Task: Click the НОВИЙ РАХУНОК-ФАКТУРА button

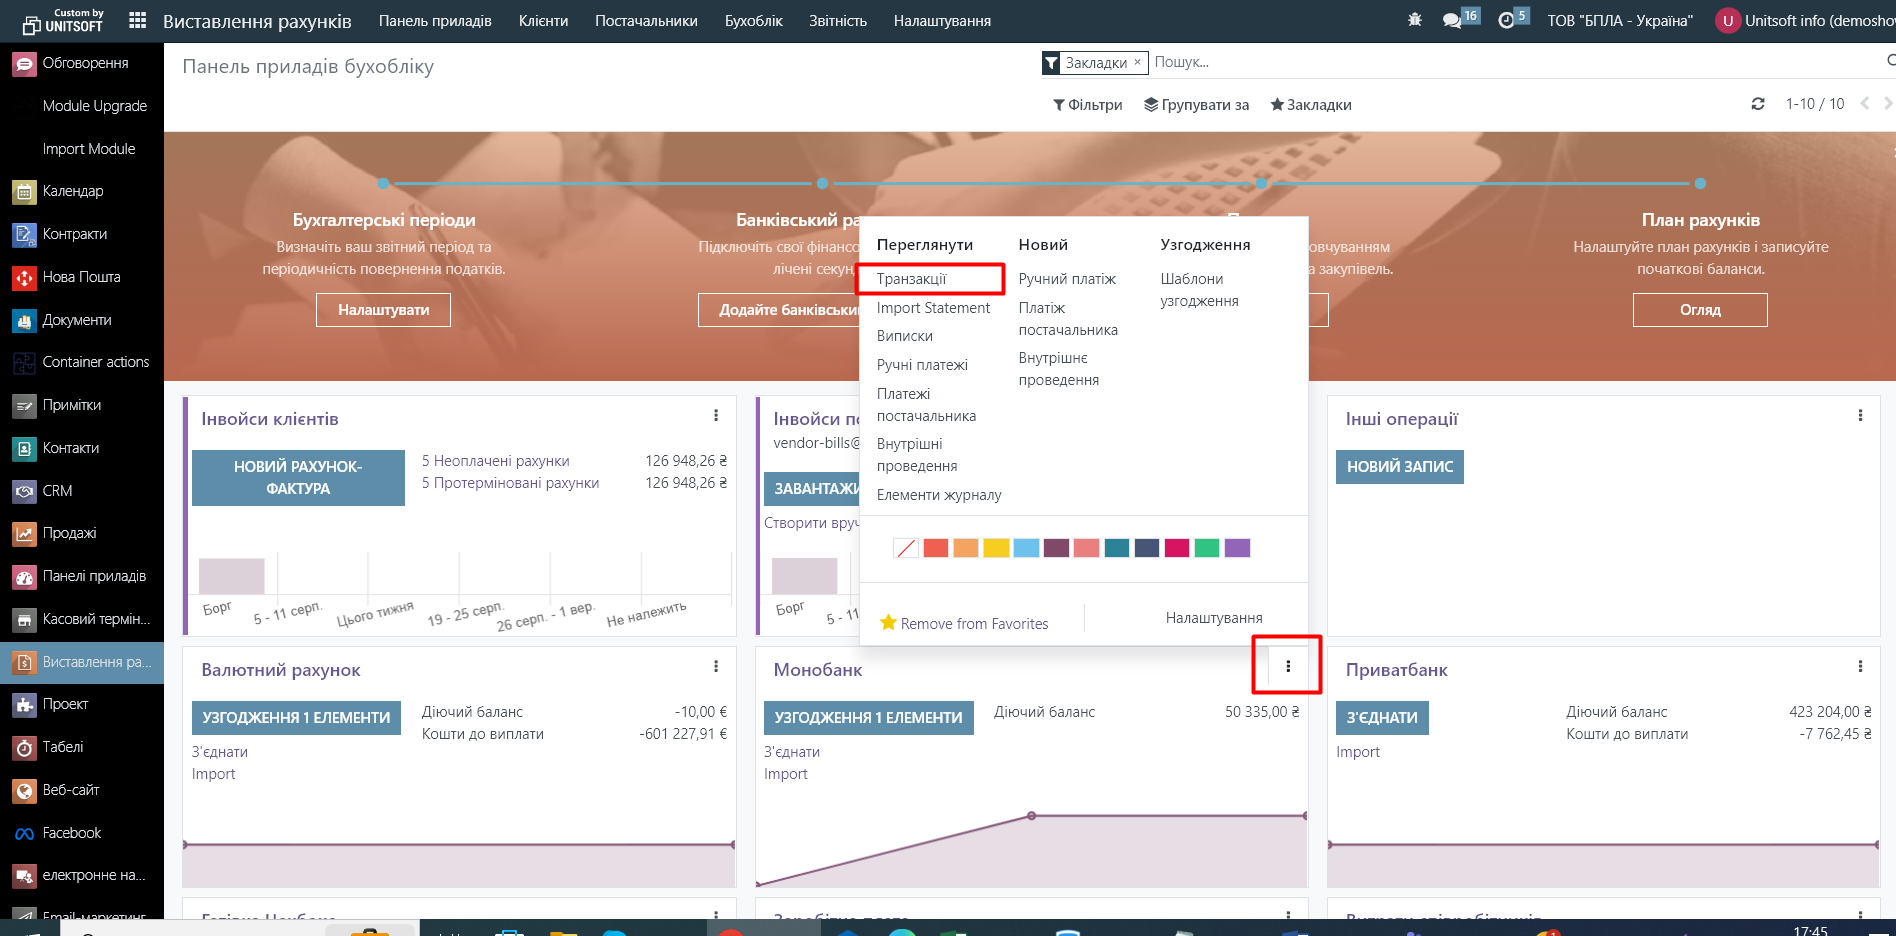Action: point(298,478)
